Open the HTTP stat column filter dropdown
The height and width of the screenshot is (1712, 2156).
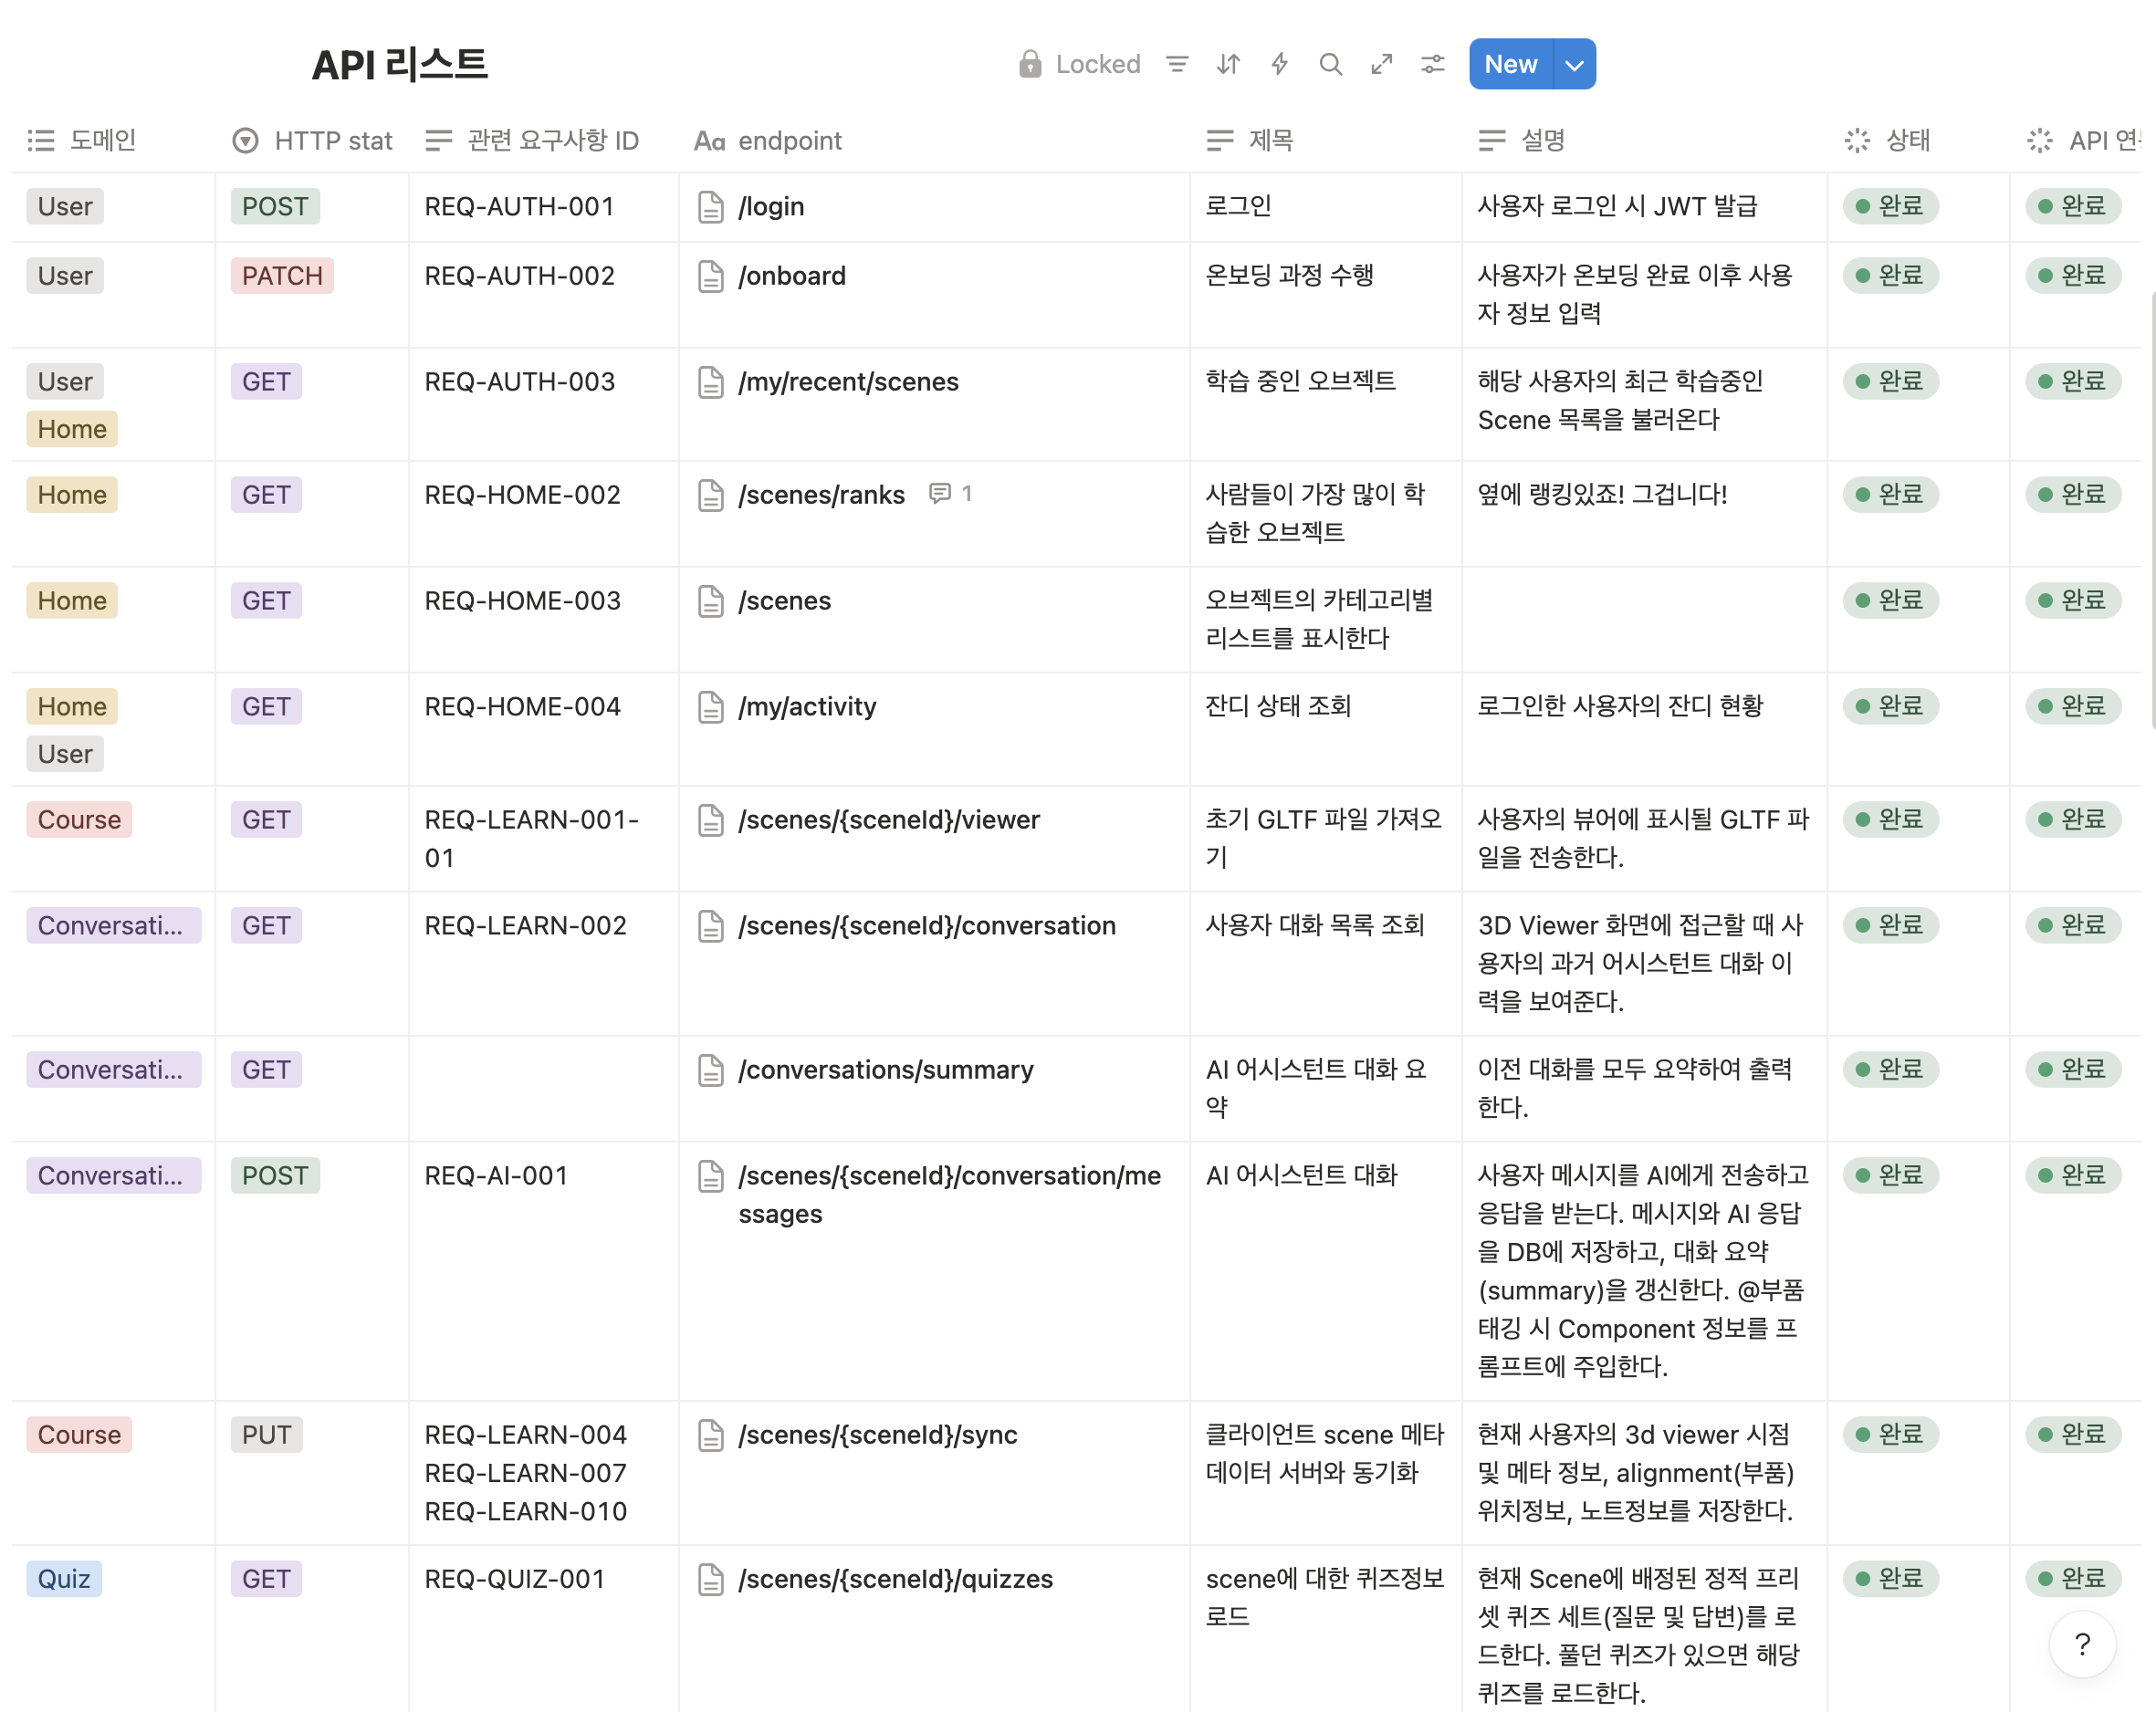245,140
